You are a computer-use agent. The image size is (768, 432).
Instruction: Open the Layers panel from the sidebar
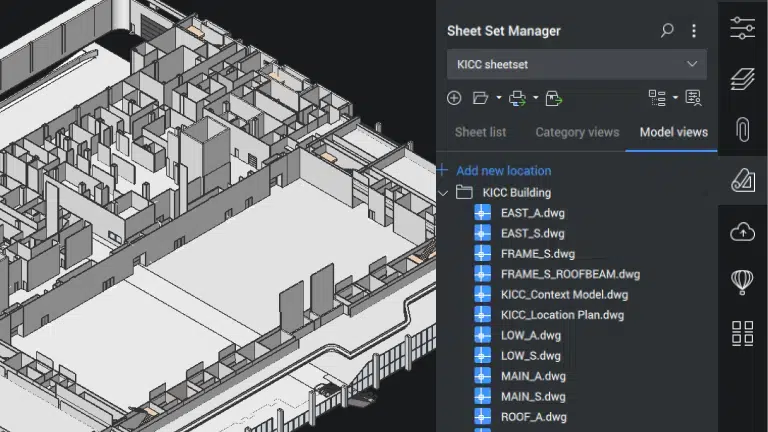742,79
